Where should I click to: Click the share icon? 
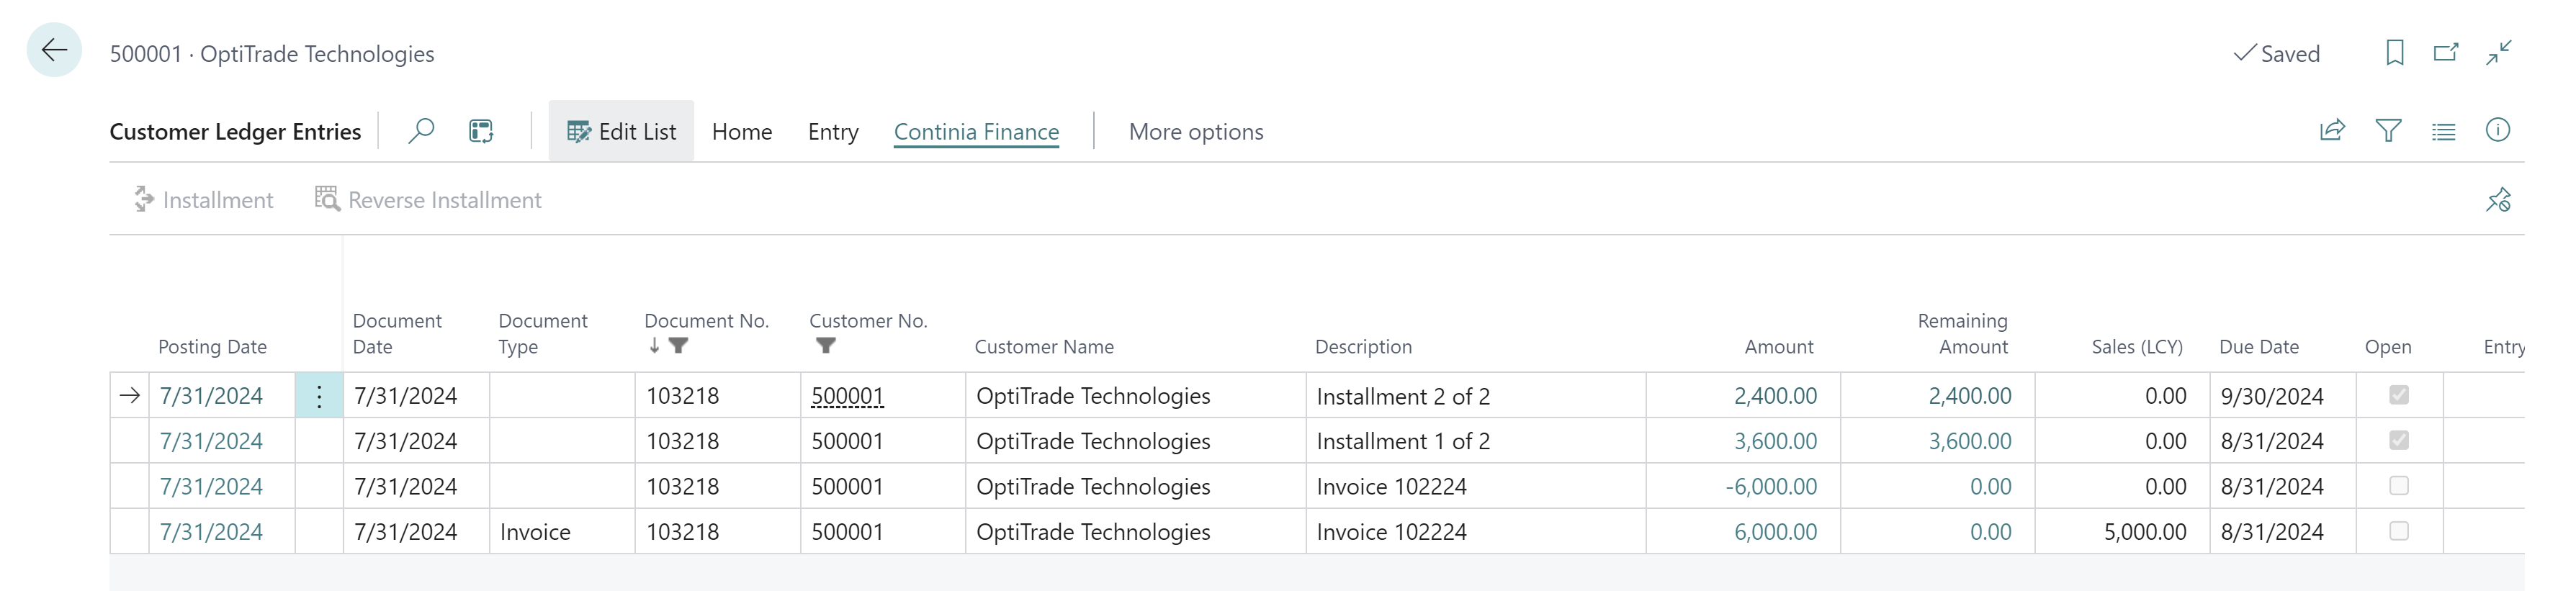coord(2332,130)
